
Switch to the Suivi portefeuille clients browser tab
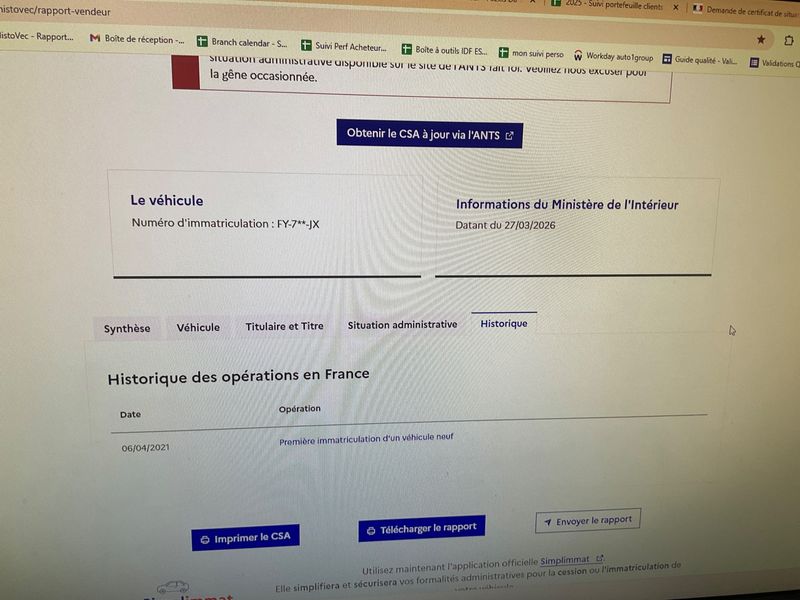(607, 5)
